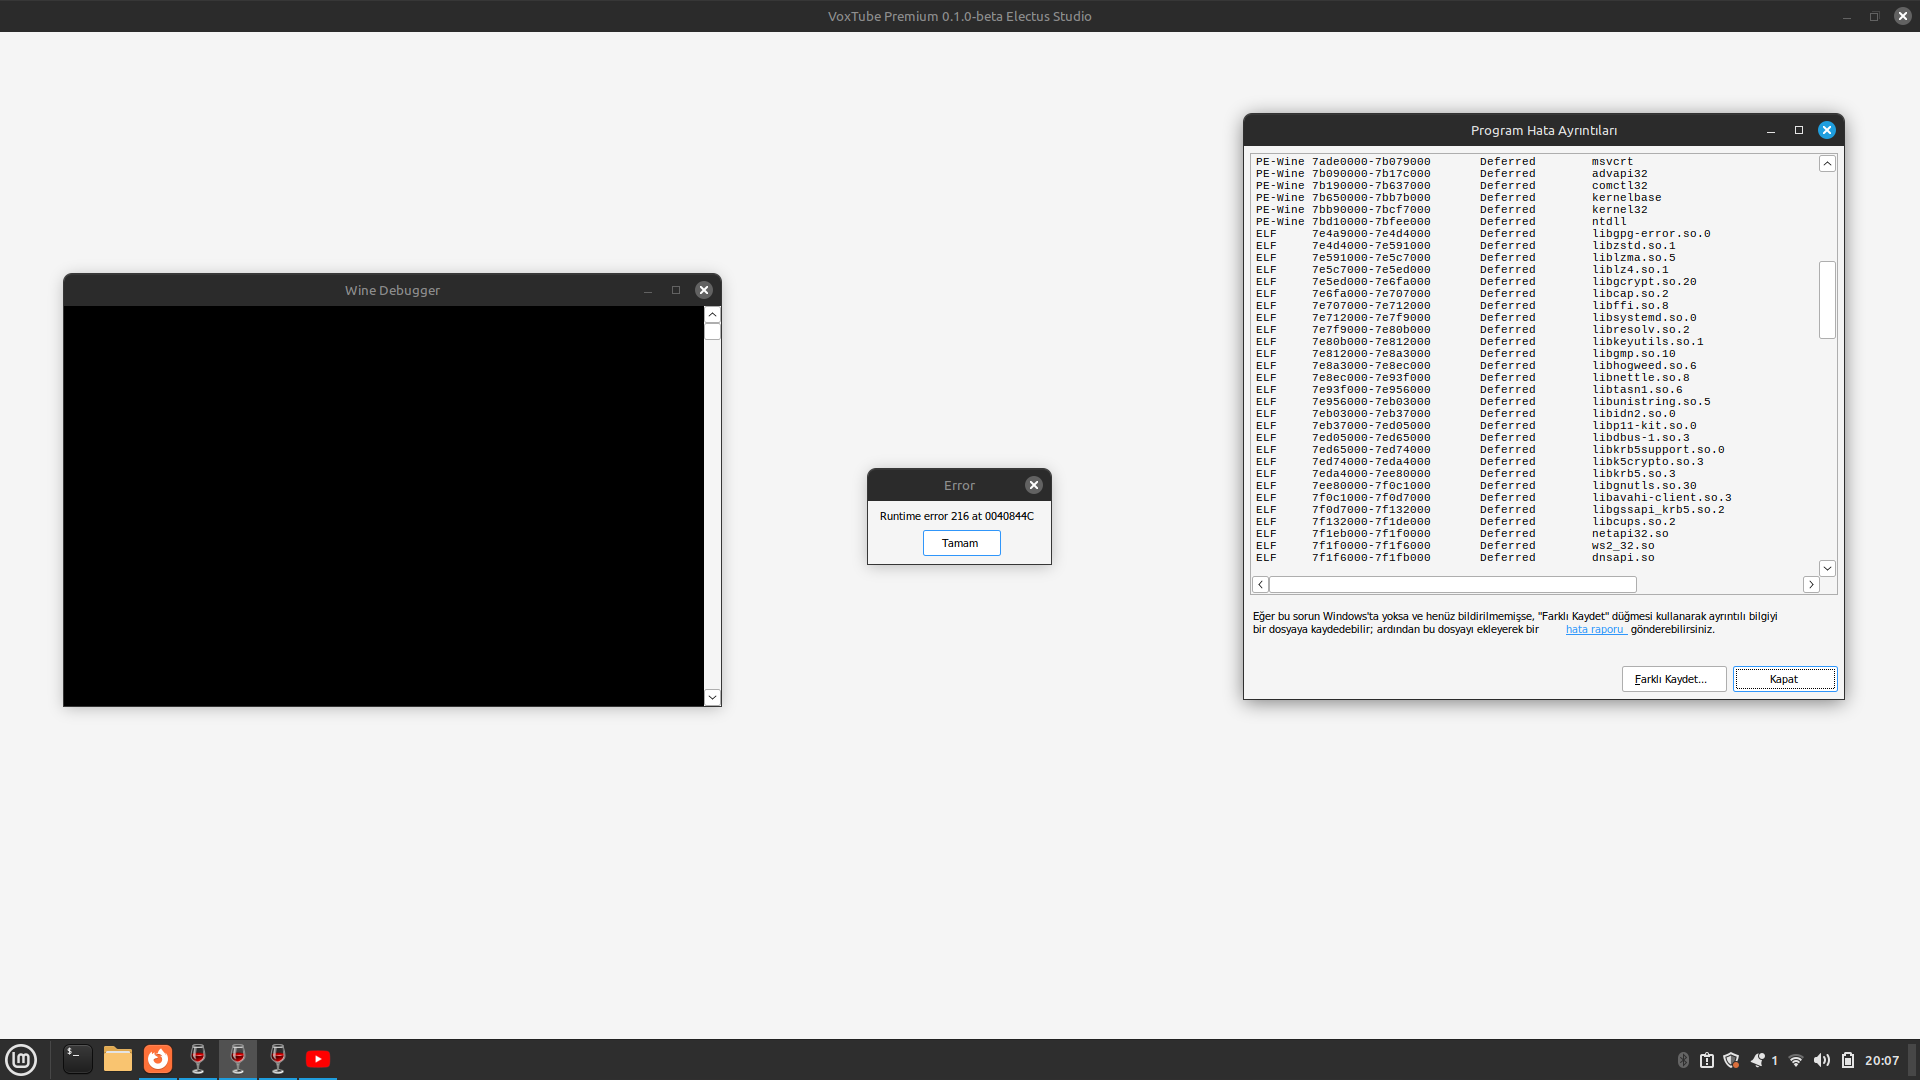Open the Linux Mint start menu

pyautogui.click(x=21, y=1059)
